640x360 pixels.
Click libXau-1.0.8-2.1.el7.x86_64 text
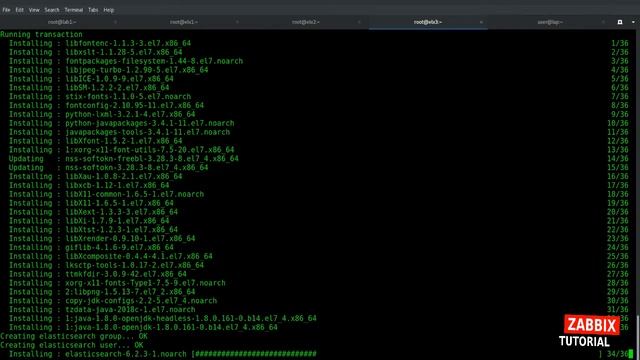click(x=124, y=176)
